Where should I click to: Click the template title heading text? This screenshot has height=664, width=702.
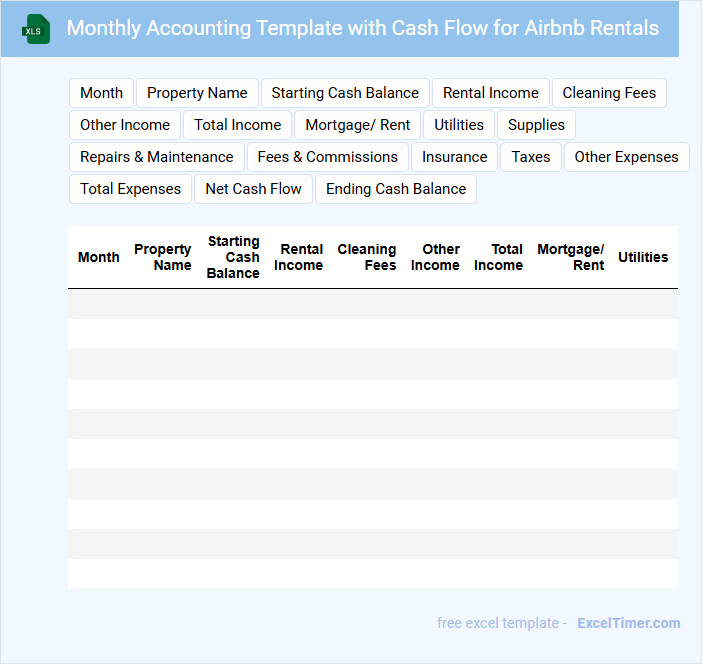click(x=362, y=28)
